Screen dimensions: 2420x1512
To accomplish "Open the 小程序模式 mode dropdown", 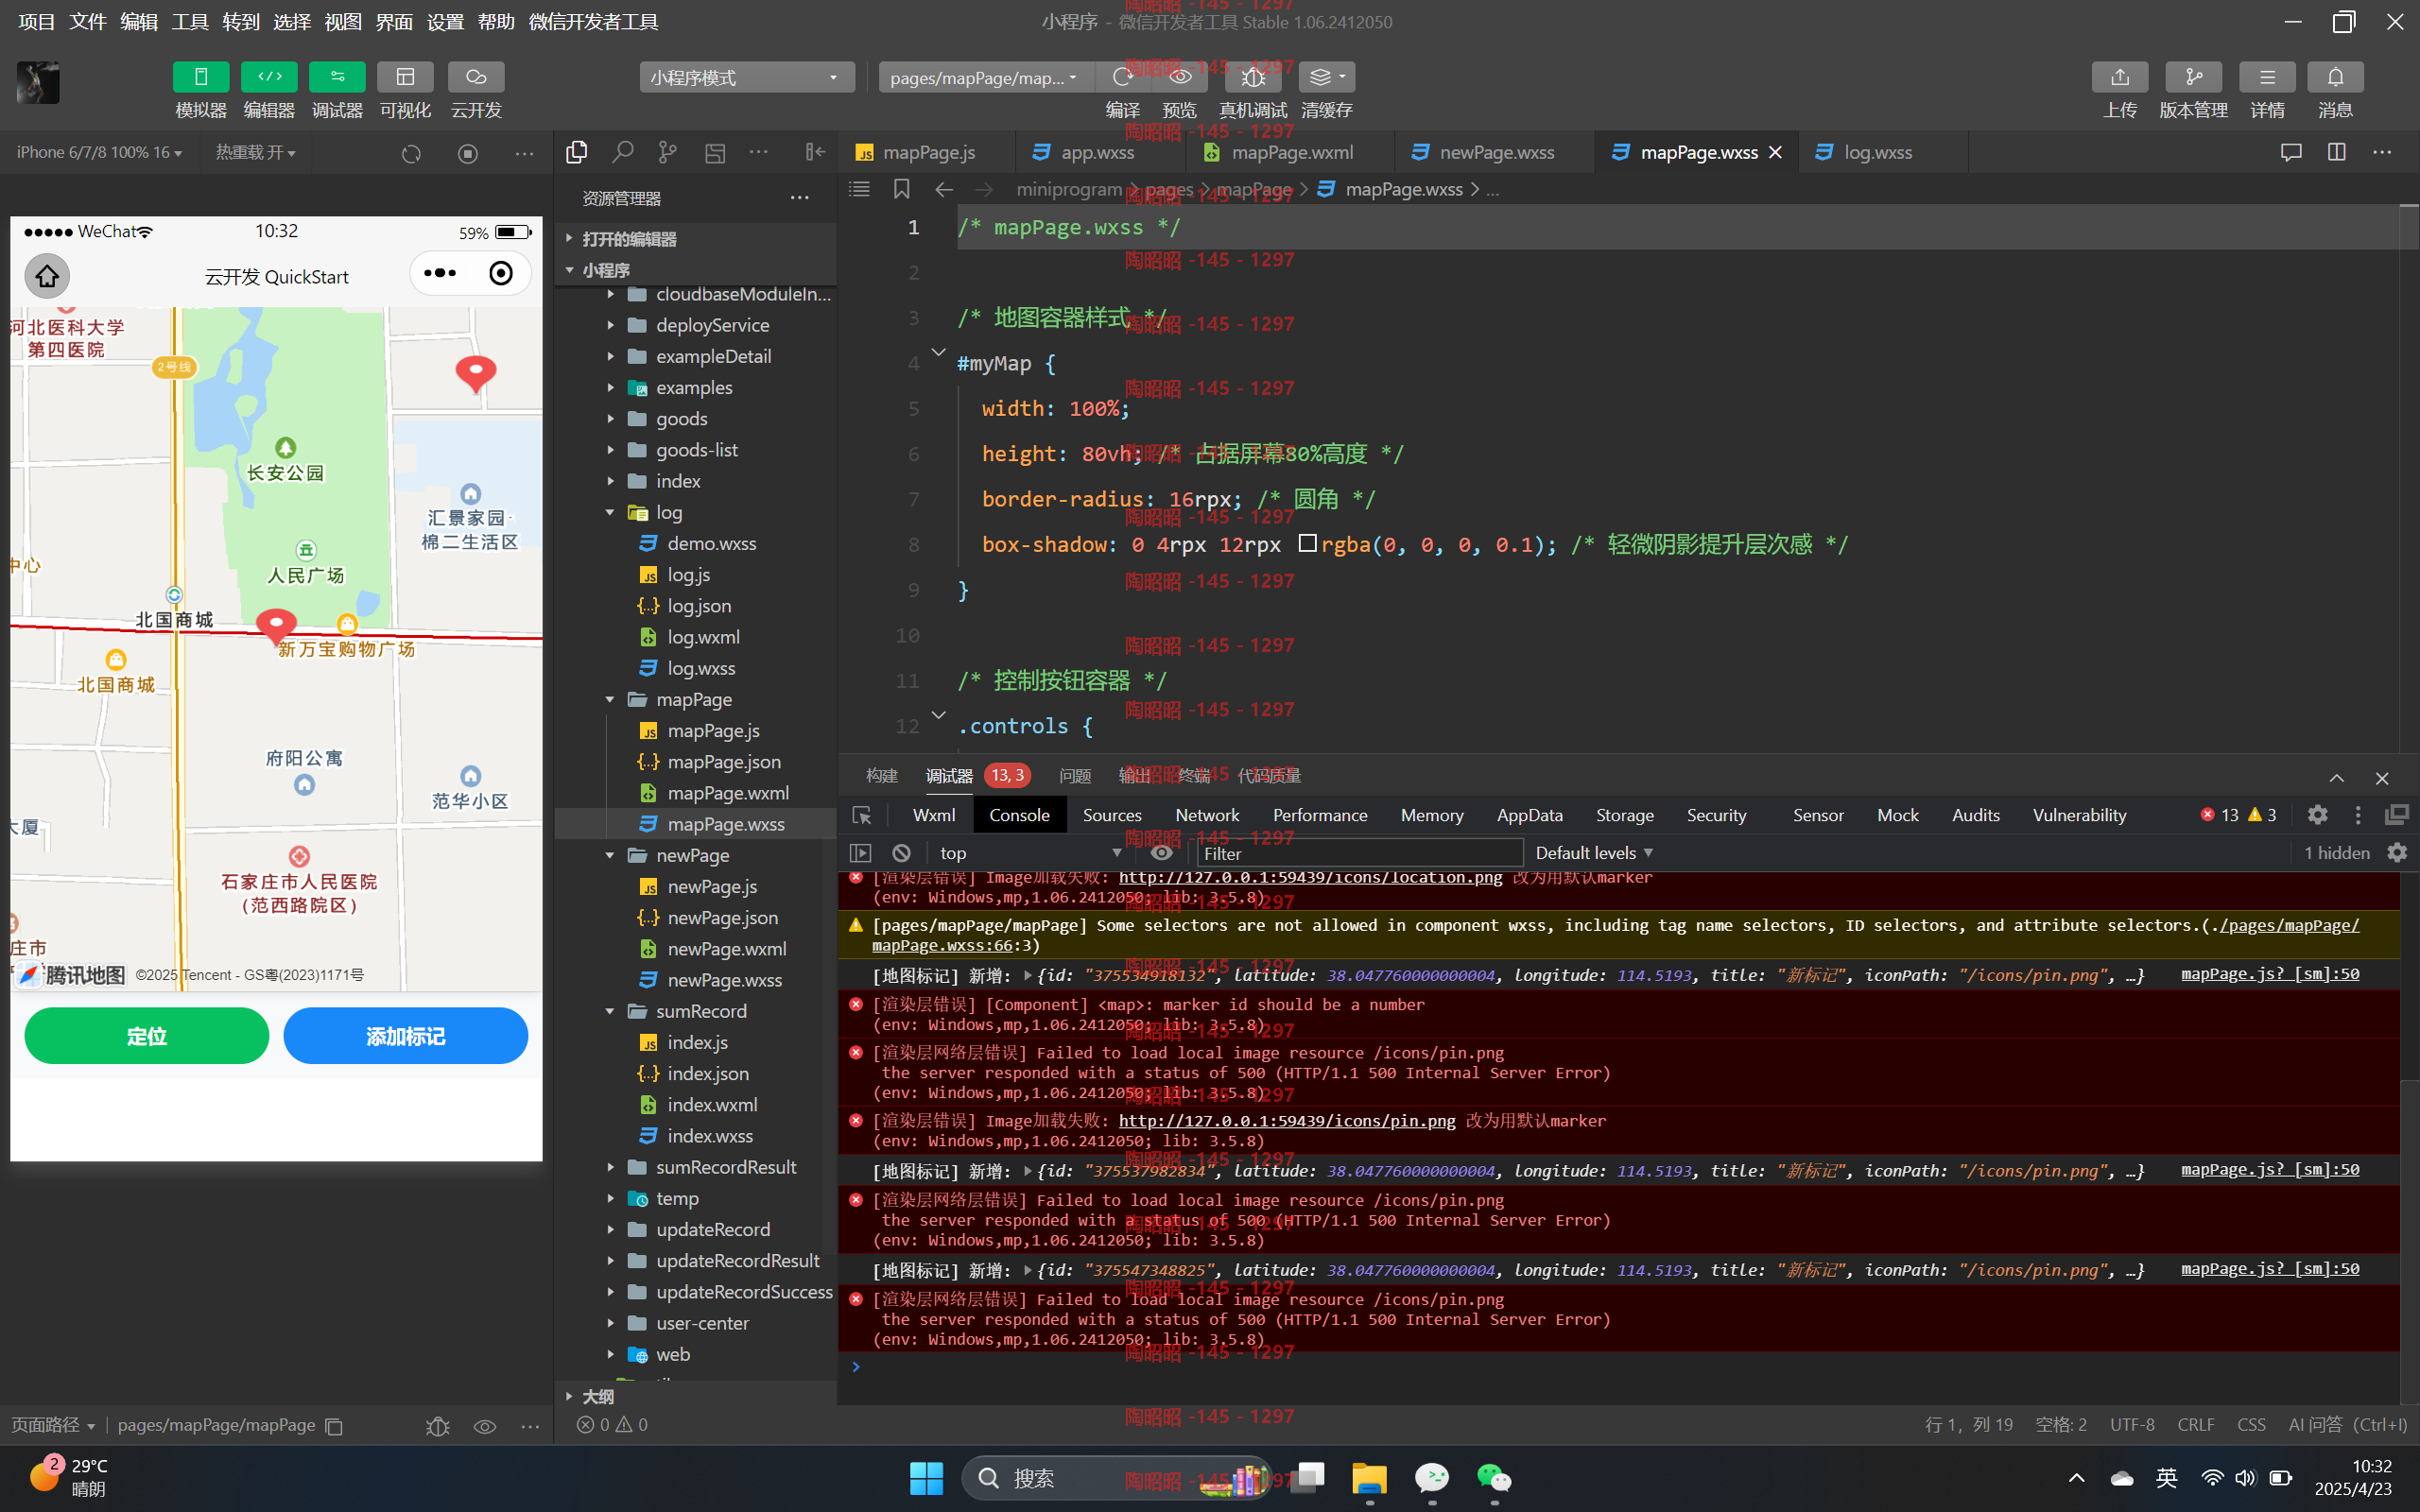I will (x=747, y=77).
